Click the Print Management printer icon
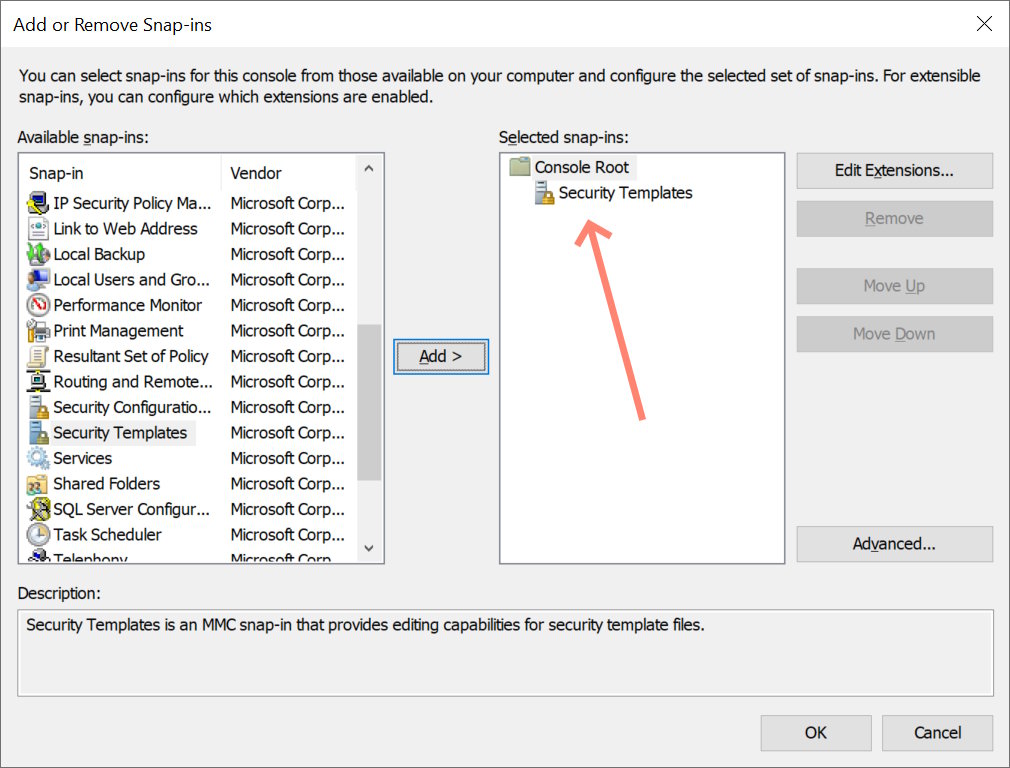The image size is (1010, 768). point(38,331)
